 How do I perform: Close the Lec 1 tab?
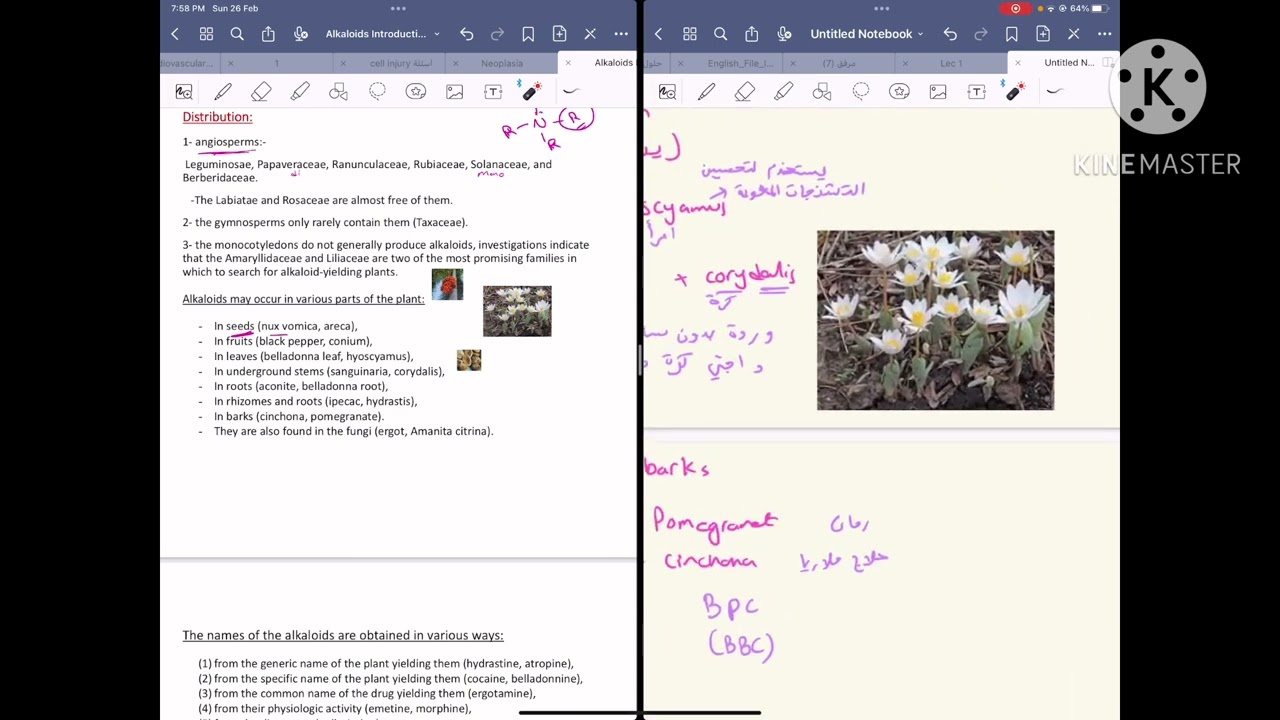[905, 63]
